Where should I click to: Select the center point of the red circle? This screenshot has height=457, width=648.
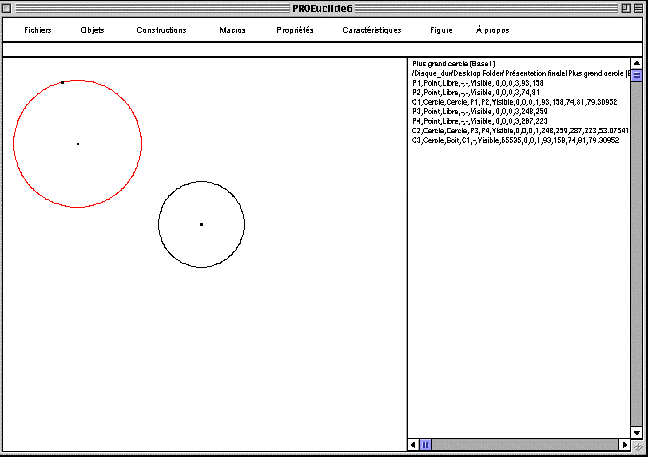click(78, 144)
